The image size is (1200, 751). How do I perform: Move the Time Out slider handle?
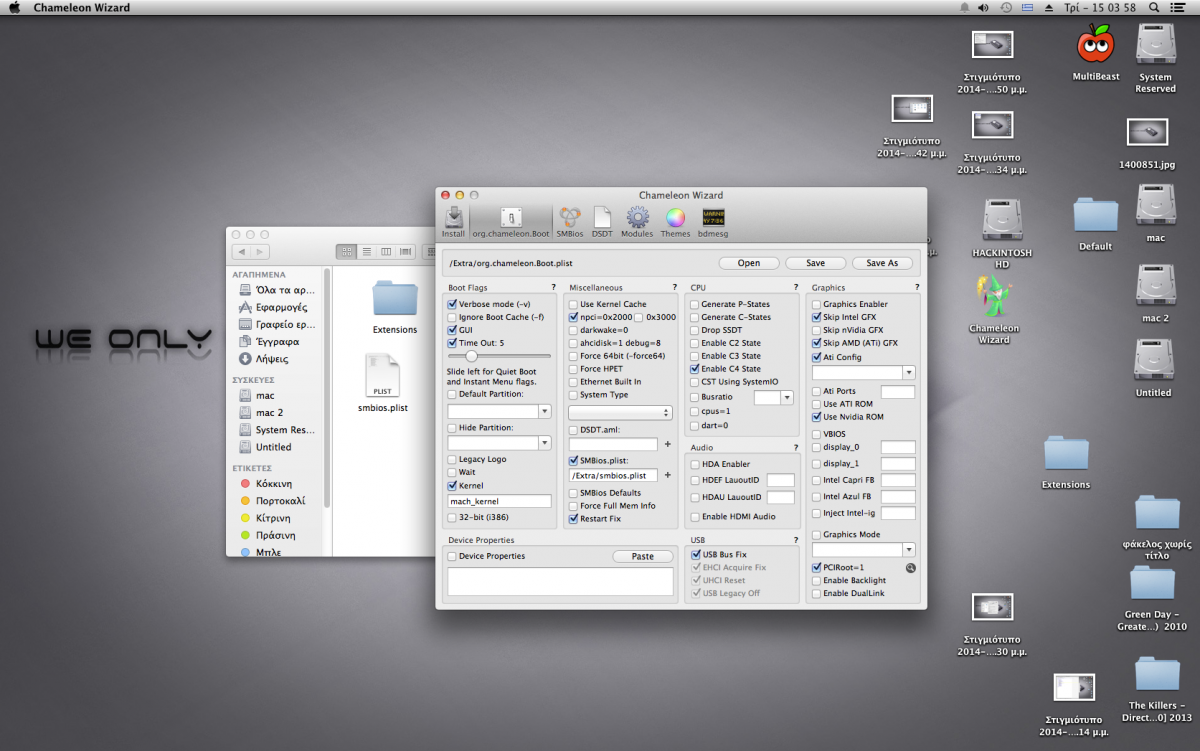[469, 356]
